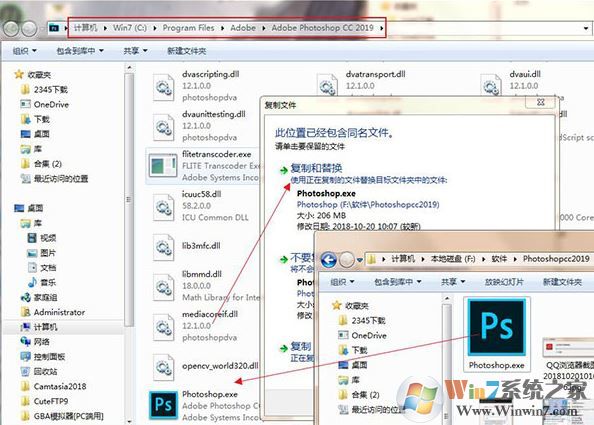Click back arrow in F: Photoshopcc2019 window
This screenshot has width=594, height=425.
click(x=328, y=260)
